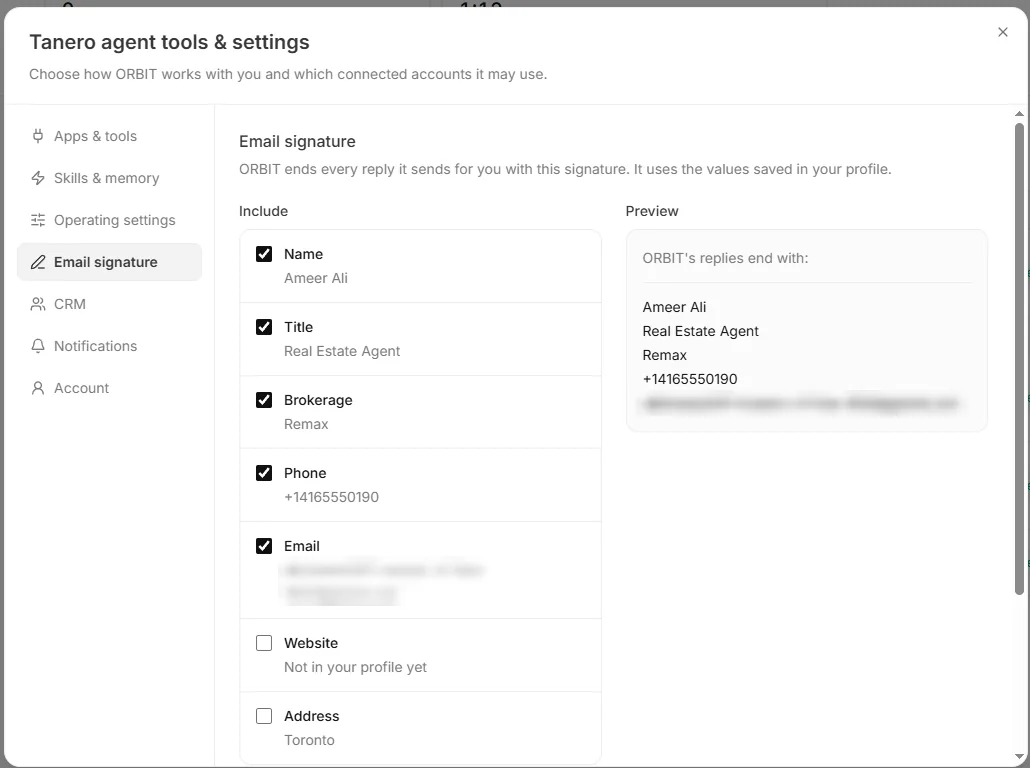Click the 'Preview' label
1030x768 pixels.
pyautogui.click(x=652, y=212)
